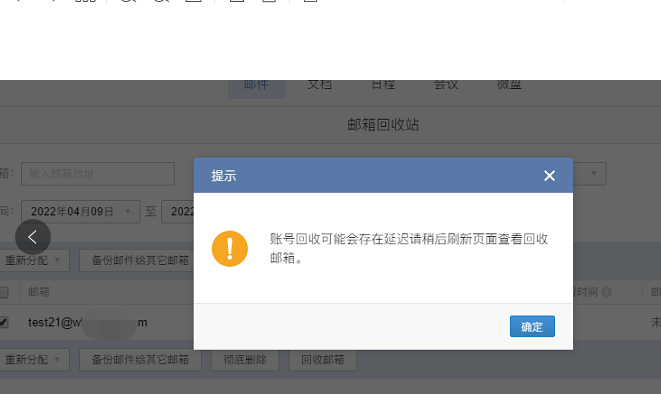The image size is (661, 405).
Task: Close the 提示 dialog with the X
Action: 549,176
